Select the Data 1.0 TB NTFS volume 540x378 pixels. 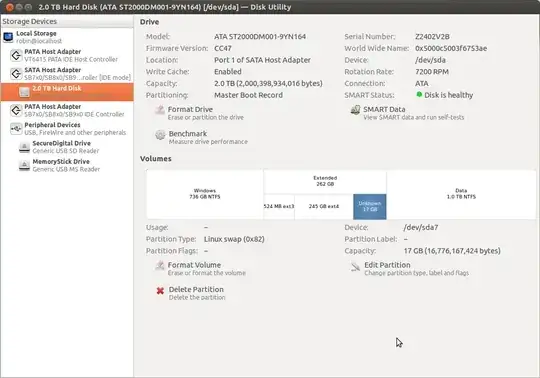click(x=461, y=194)
